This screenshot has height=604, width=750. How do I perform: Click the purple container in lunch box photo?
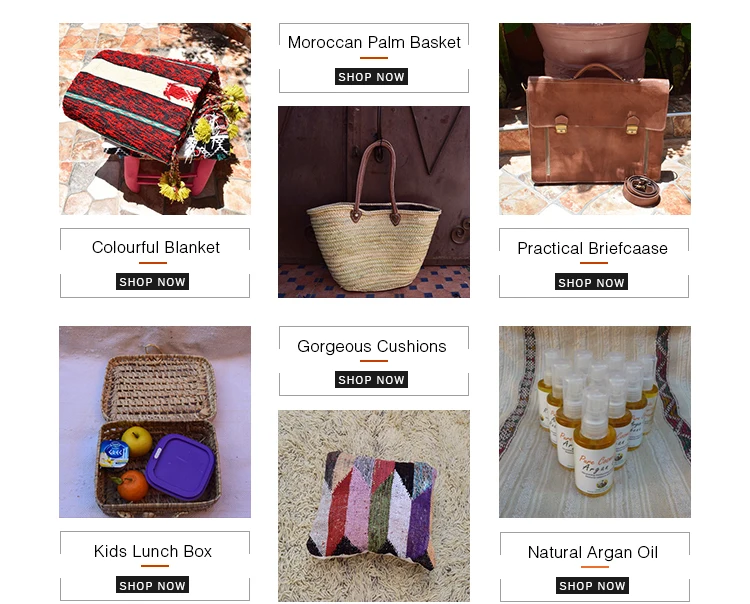click(x=180, y=467)
